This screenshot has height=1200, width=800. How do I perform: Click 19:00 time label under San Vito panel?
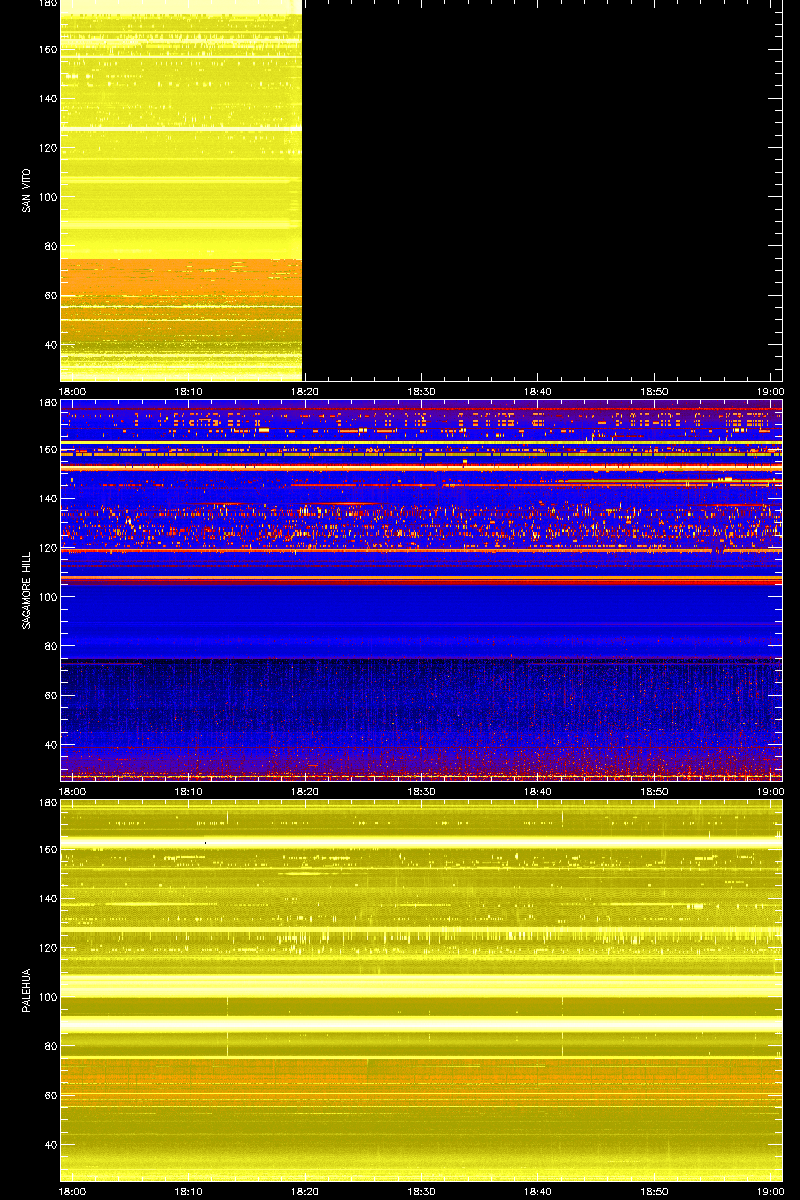[771, 391]
